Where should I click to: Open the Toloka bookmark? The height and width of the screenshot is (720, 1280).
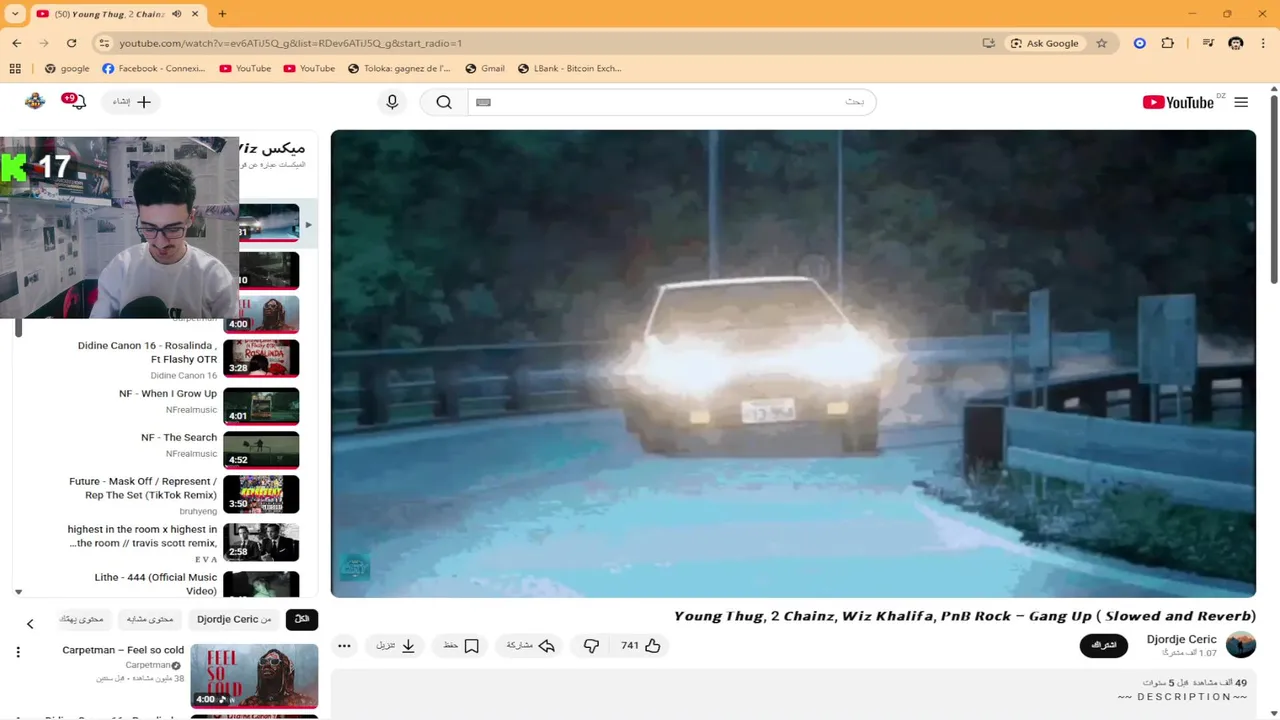(x=399, y=68)
